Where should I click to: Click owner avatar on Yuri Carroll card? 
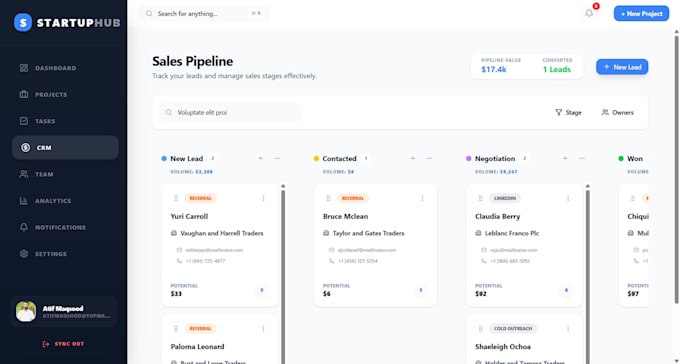pos(262,290)
